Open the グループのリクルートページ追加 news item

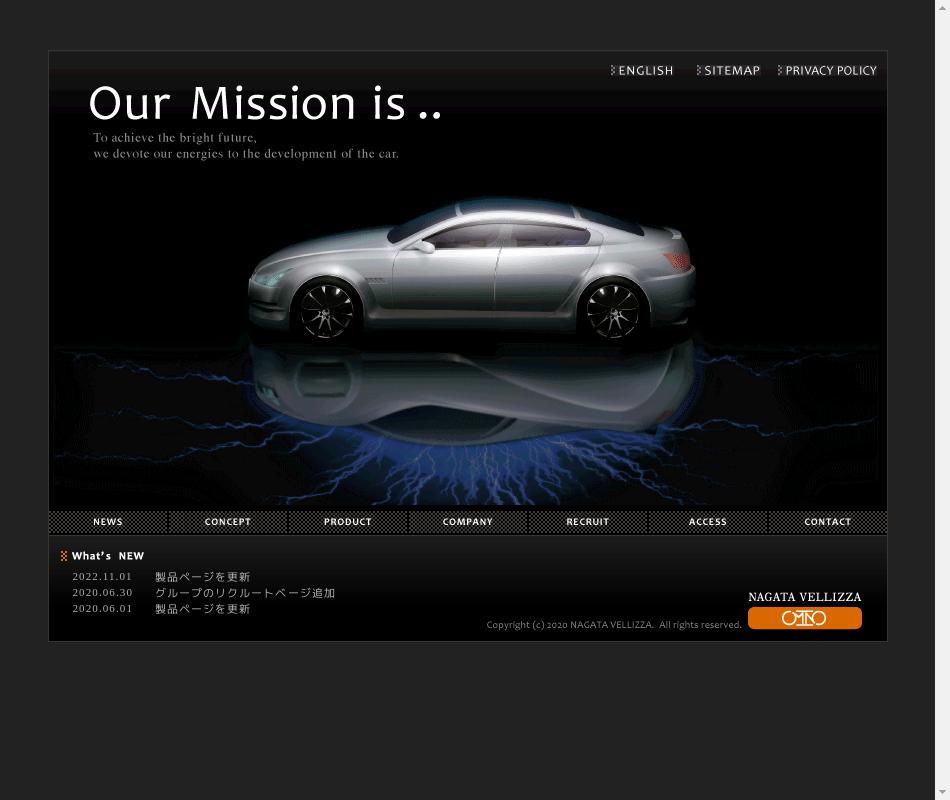tap(245, 593)
